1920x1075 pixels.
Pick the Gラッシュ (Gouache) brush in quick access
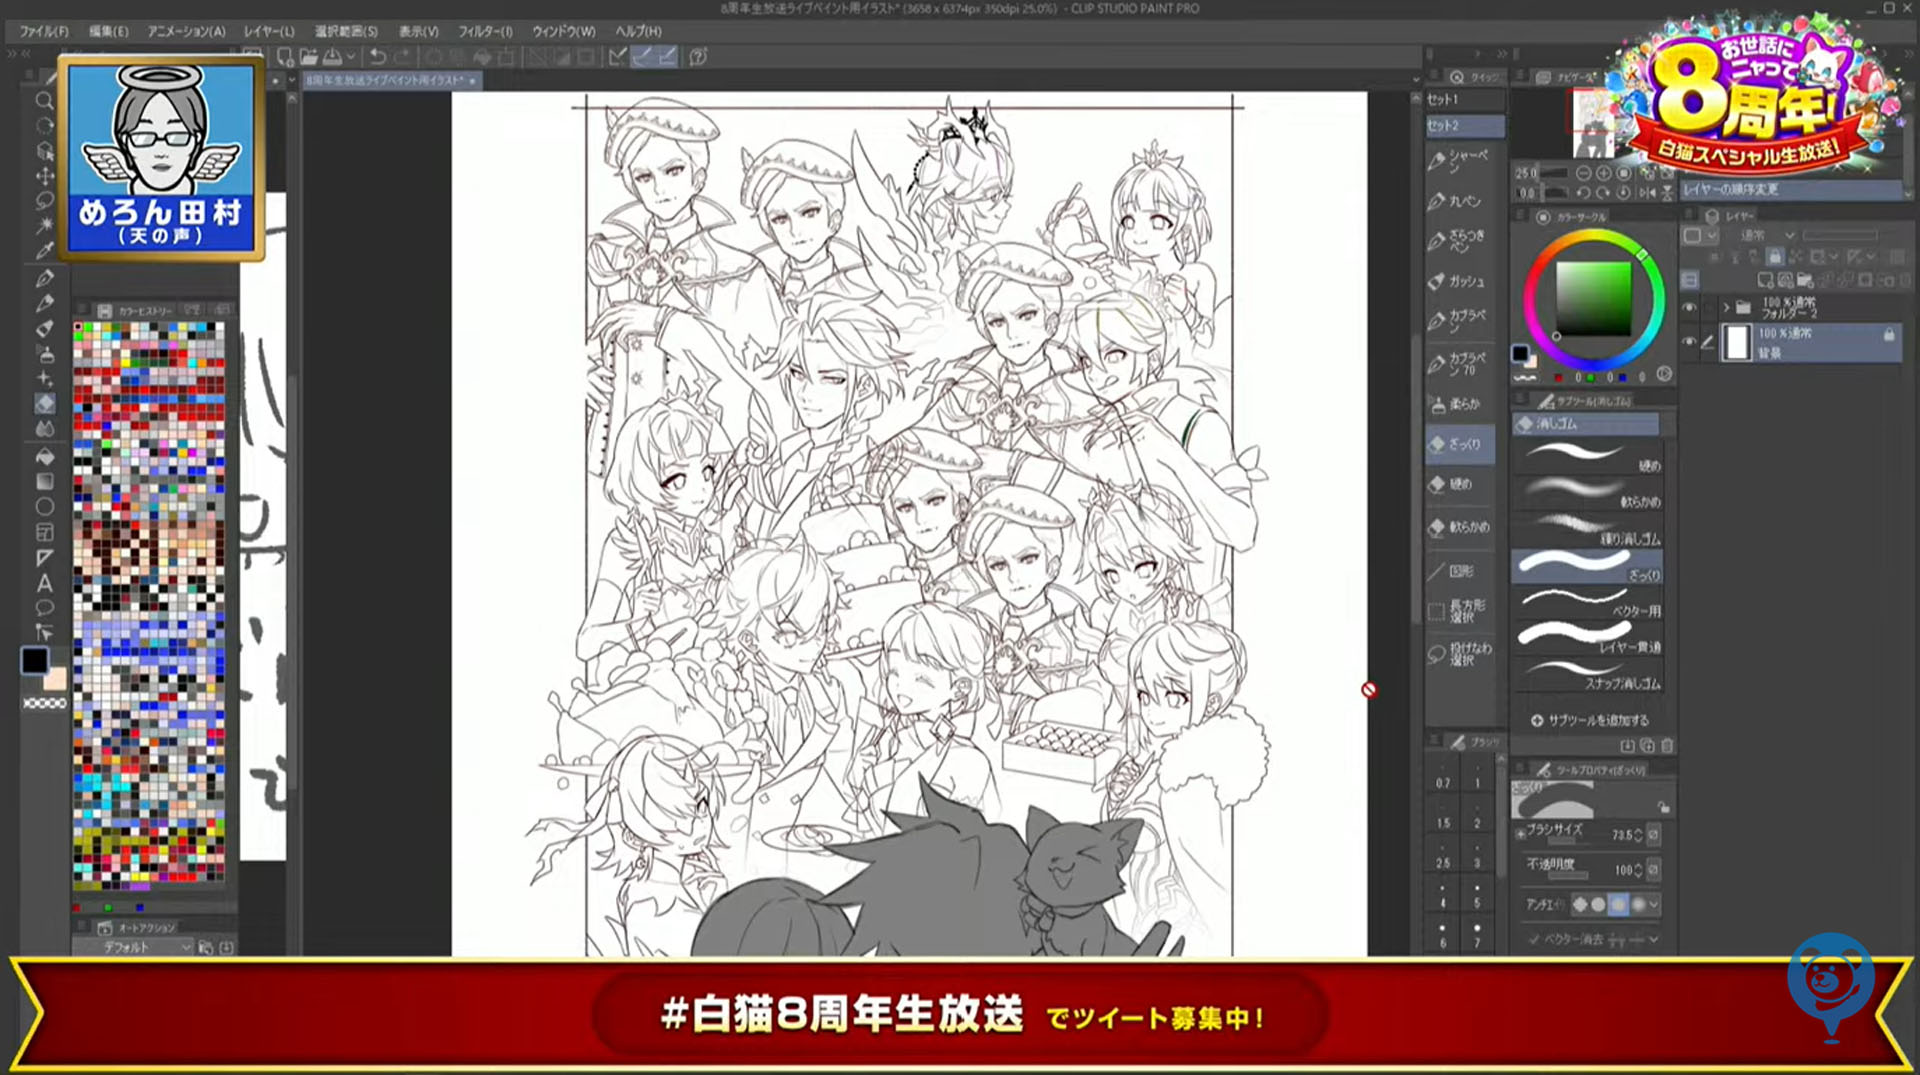click(x=1464, y=282)
